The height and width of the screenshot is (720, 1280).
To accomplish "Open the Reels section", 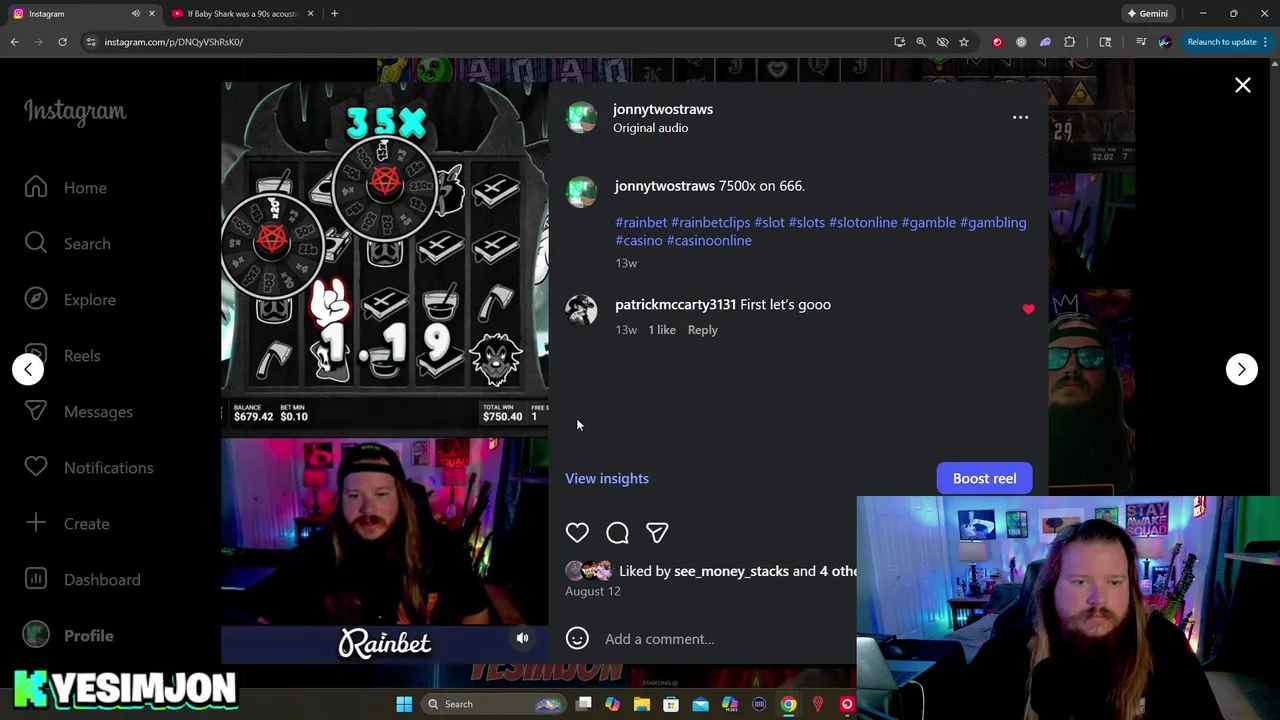I will (63, 356).
